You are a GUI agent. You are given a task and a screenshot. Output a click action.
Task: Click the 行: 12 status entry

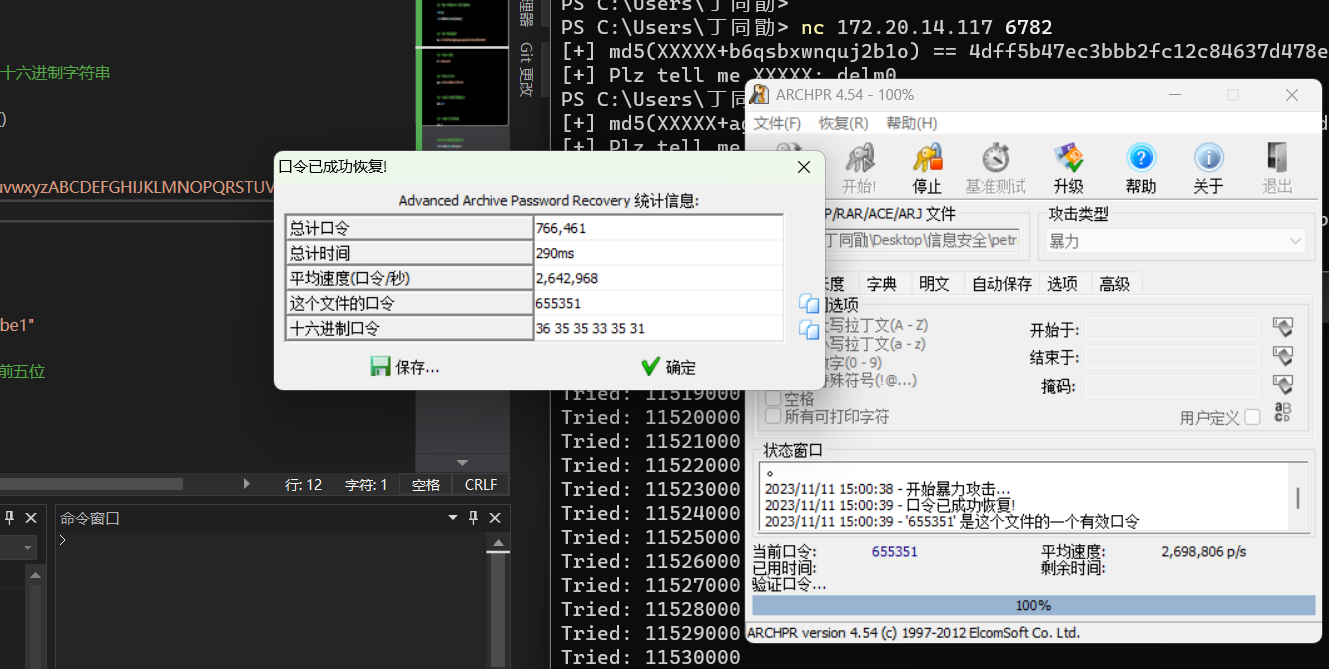(x=304, y=485)
